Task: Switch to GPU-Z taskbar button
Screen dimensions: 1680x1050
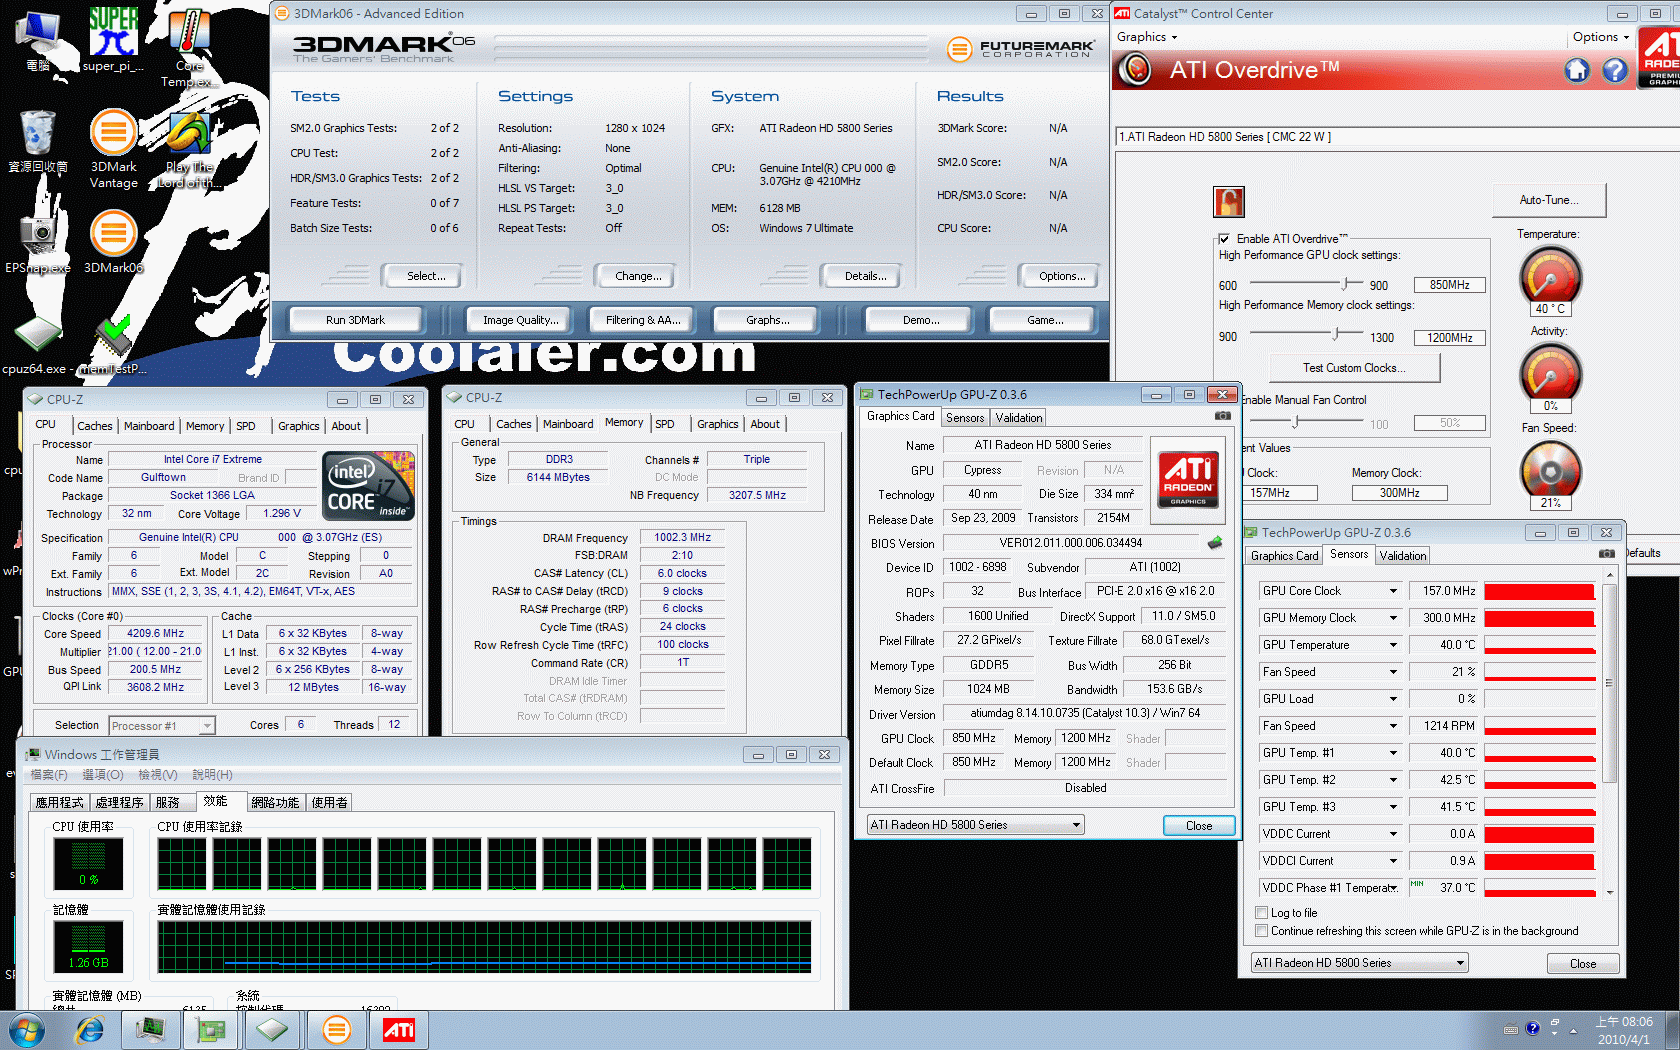Action: (x=211, y=1030)
